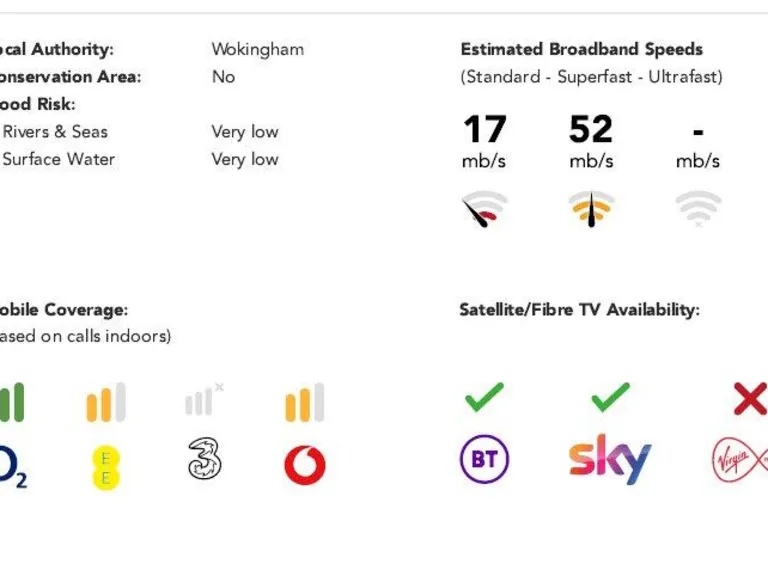The image size is (768, 576).
Task: Click the orange signal bars above Vodafone
Action: coord(305,402)
